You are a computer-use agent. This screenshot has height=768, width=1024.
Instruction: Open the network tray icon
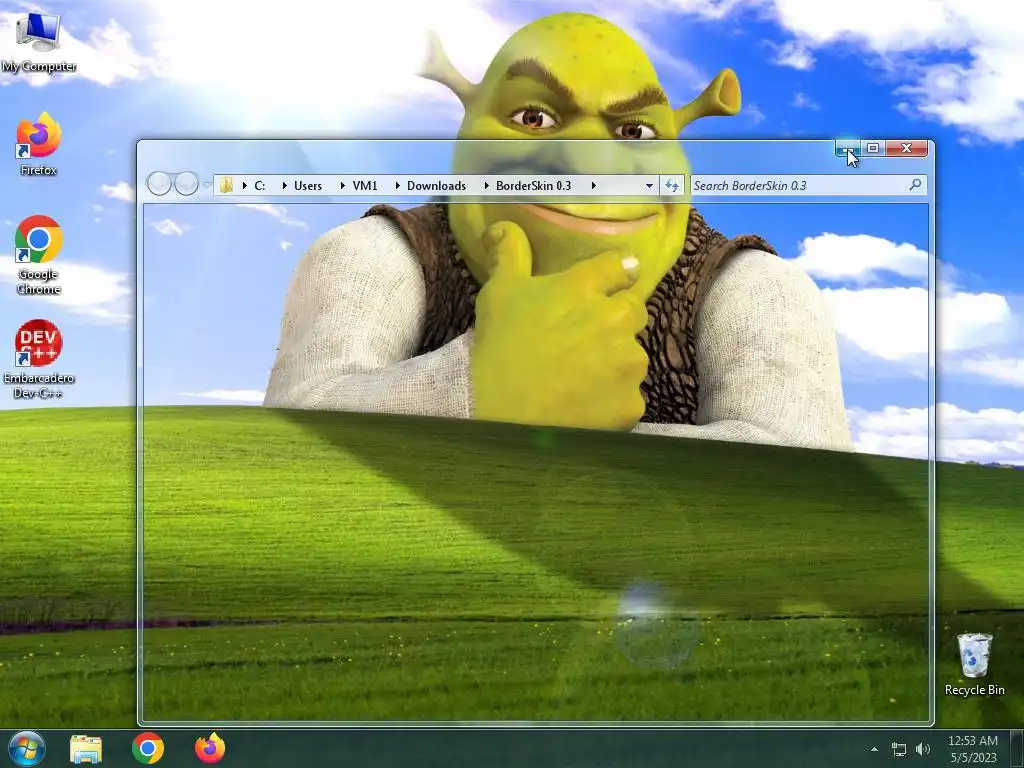899,749
